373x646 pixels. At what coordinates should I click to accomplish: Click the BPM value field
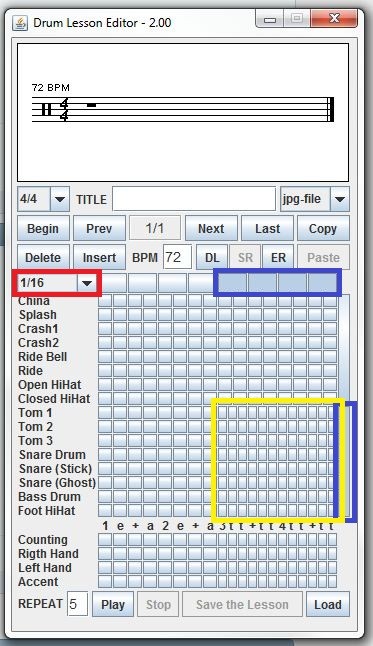click(x=178, y=257)
